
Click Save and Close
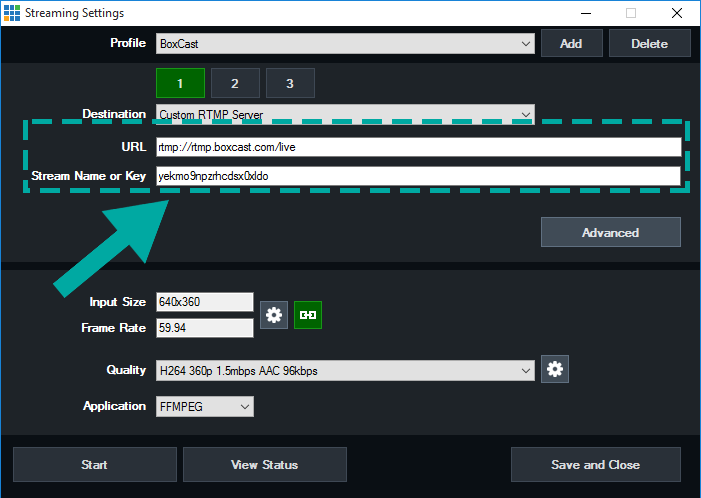point(595,465)
